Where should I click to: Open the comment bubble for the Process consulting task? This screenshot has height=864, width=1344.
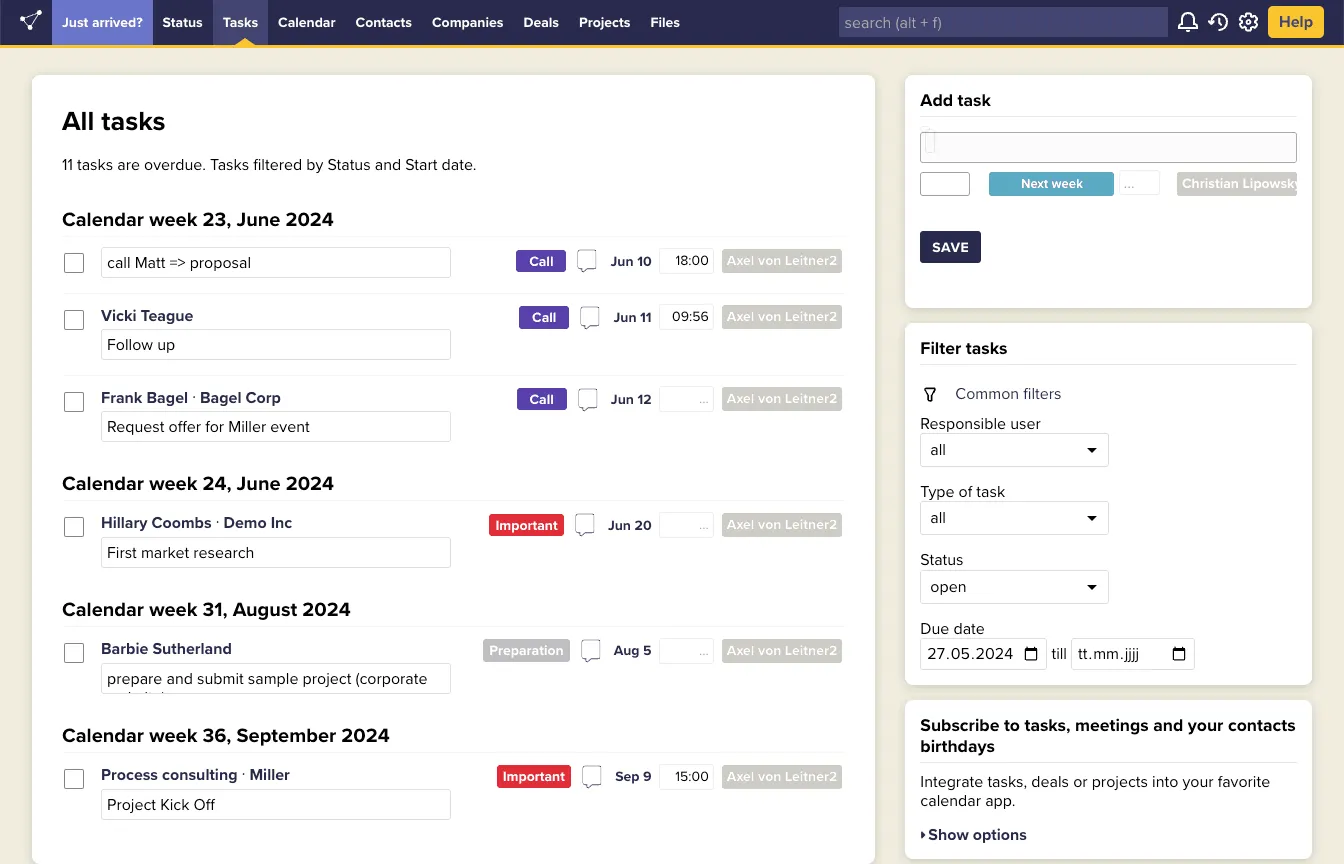(x=592, y=777)
